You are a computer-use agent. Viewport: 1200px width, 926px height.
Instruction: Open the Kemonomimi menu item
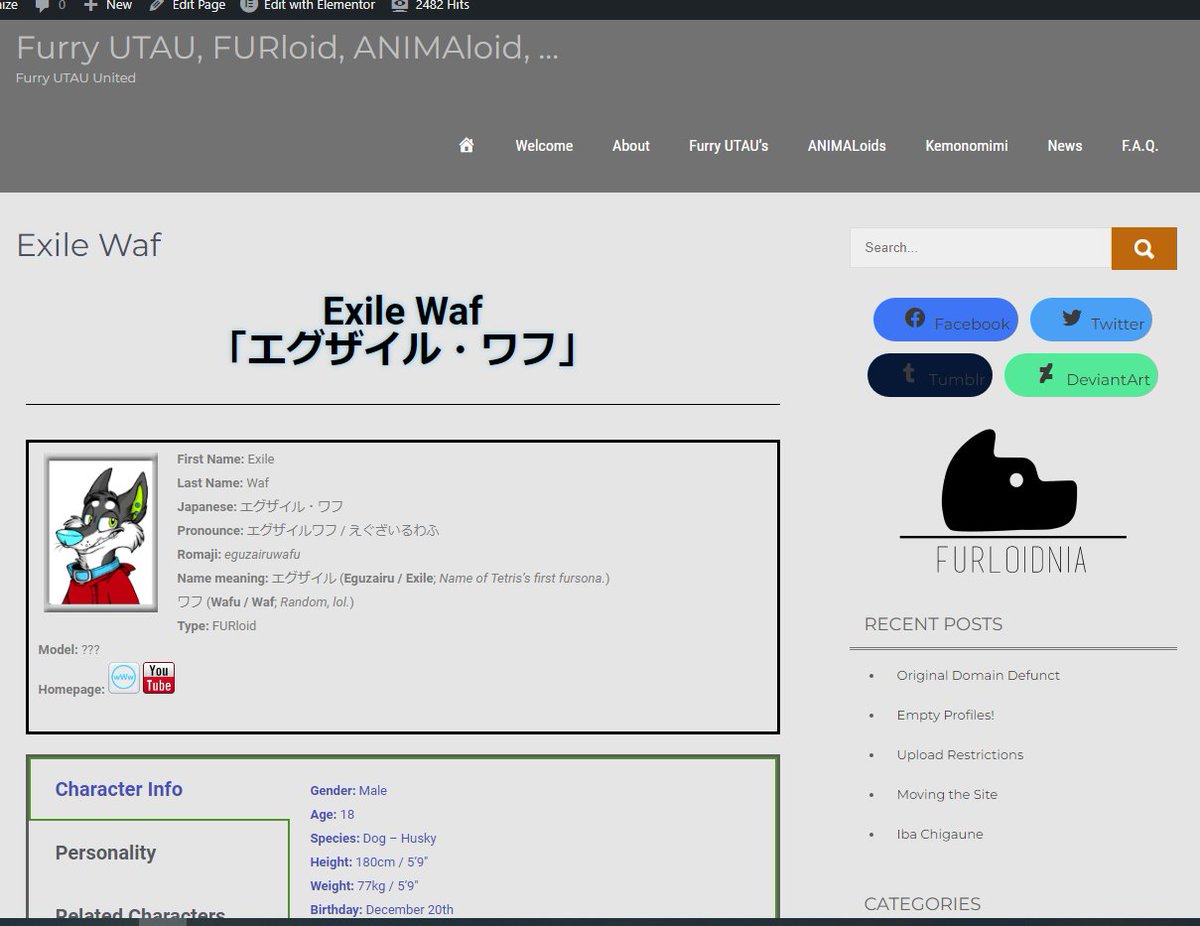(966, 146)
